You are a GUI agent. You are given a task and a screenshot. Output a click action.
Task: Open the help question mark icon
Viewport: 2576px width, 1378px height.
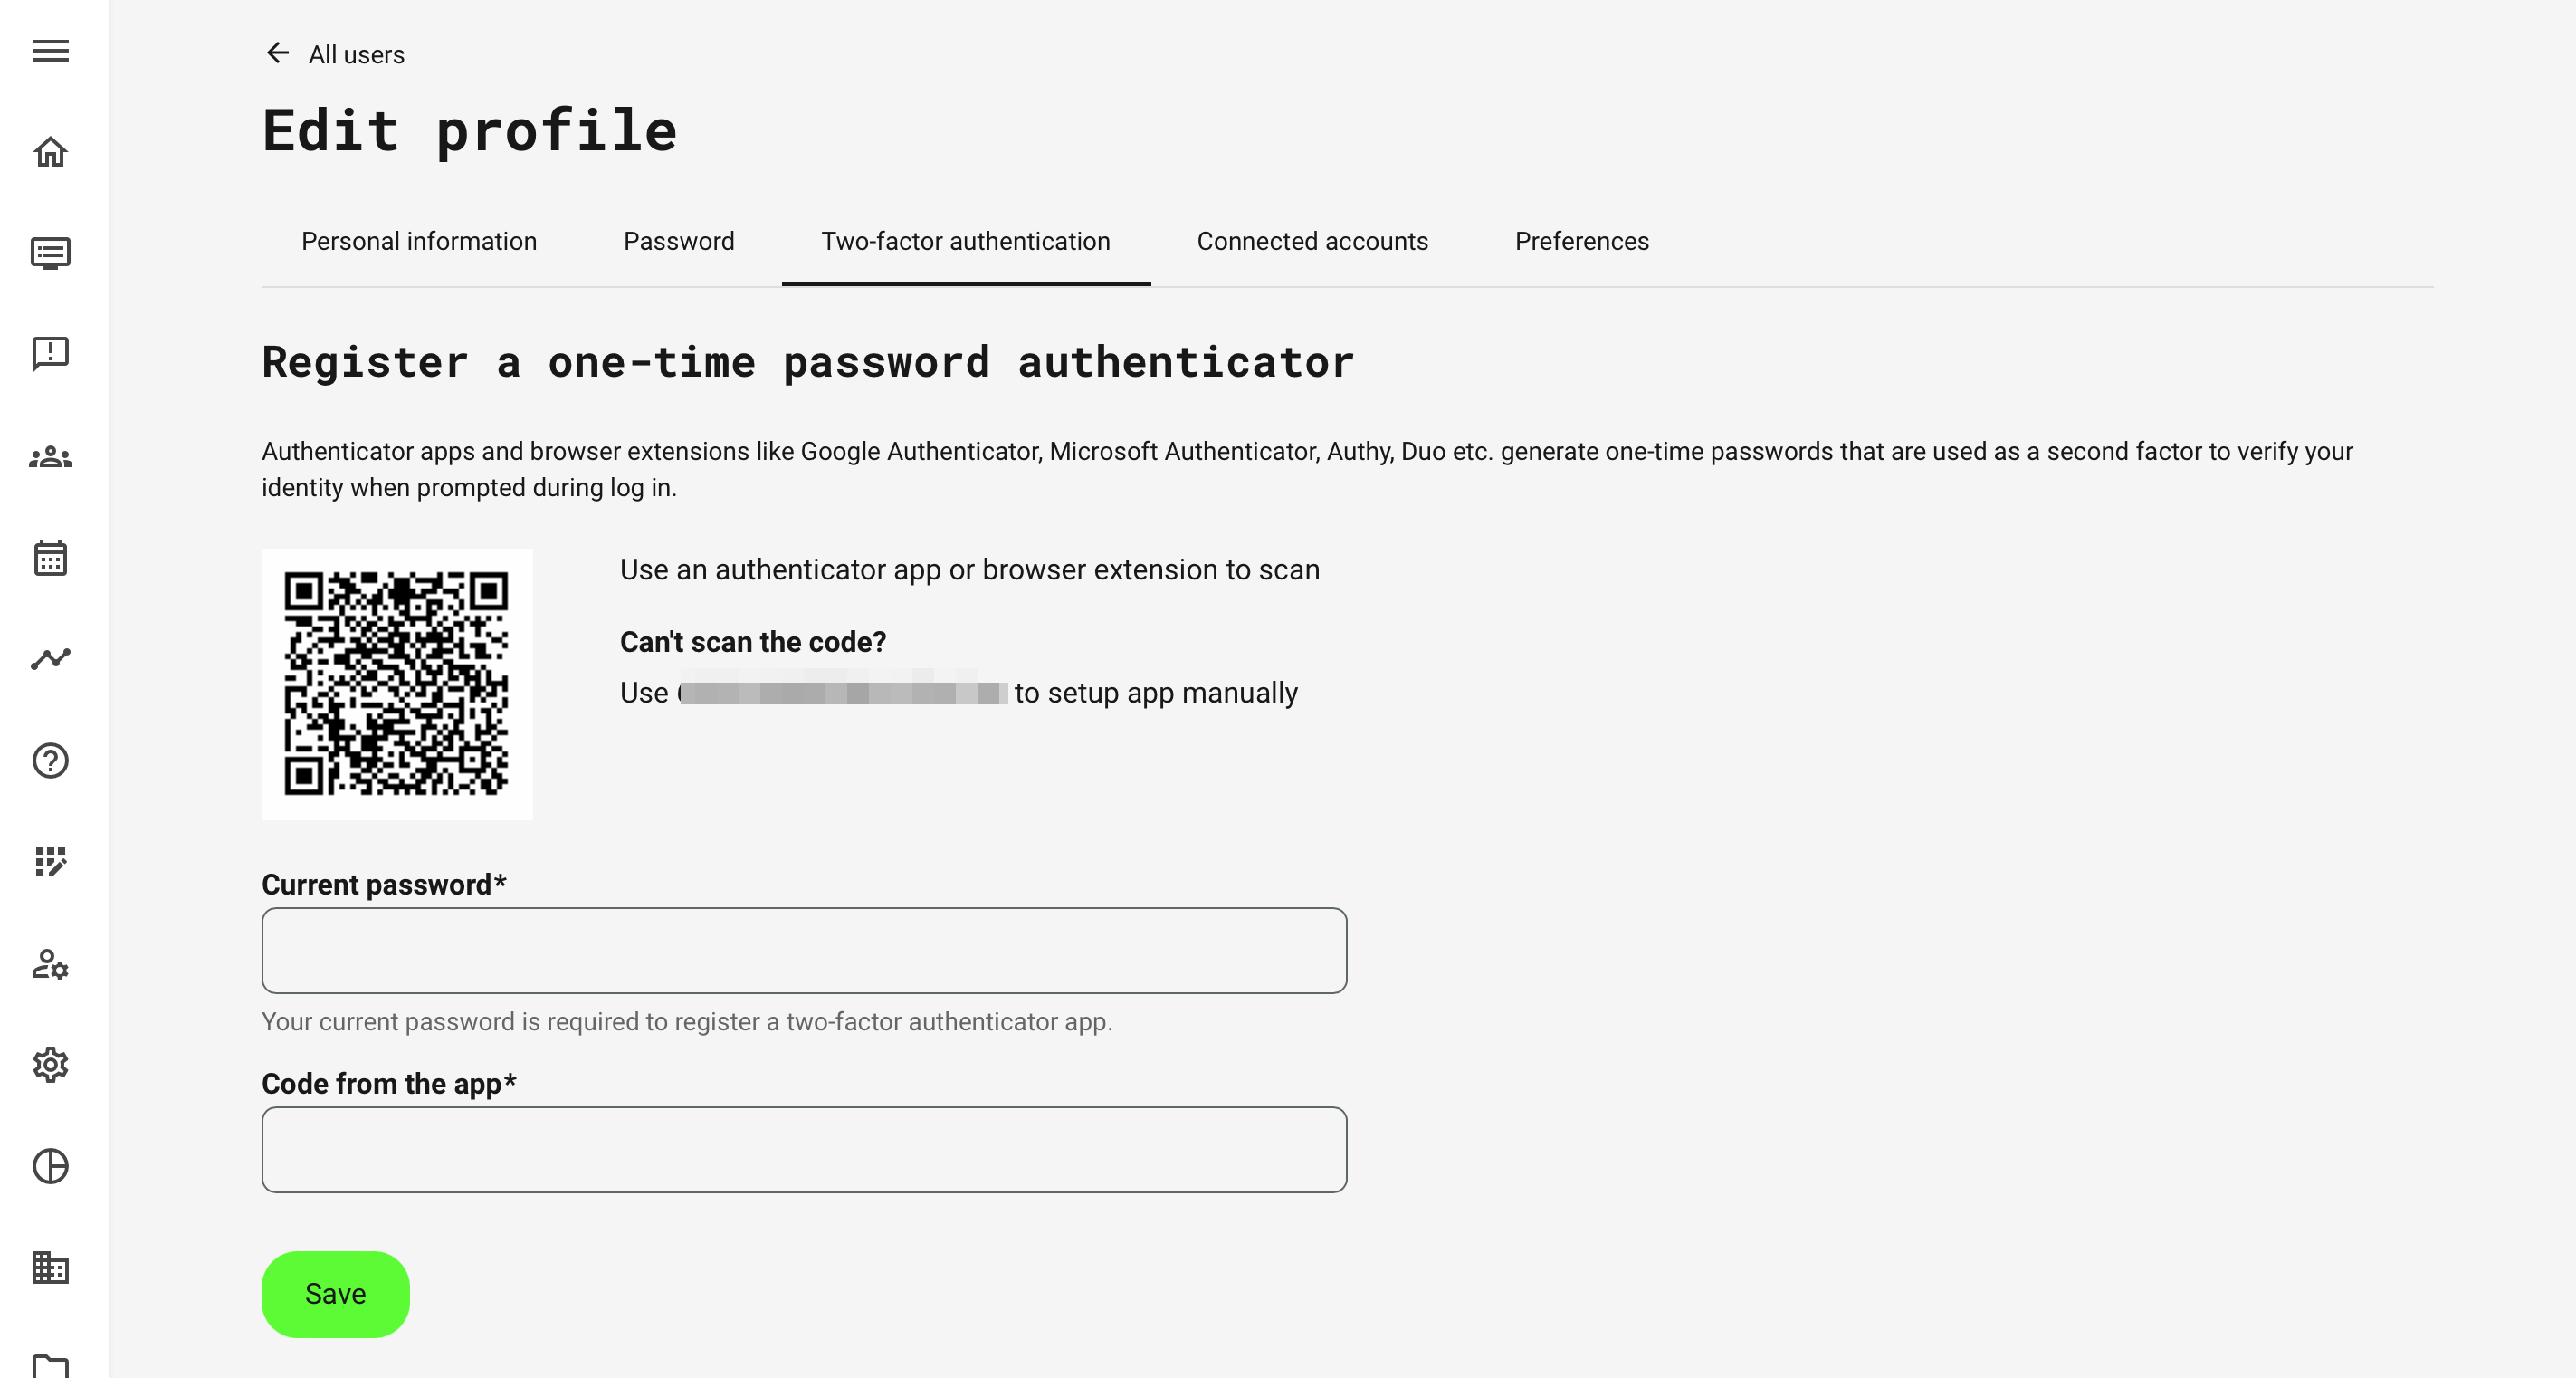click(x=50, y=760)
